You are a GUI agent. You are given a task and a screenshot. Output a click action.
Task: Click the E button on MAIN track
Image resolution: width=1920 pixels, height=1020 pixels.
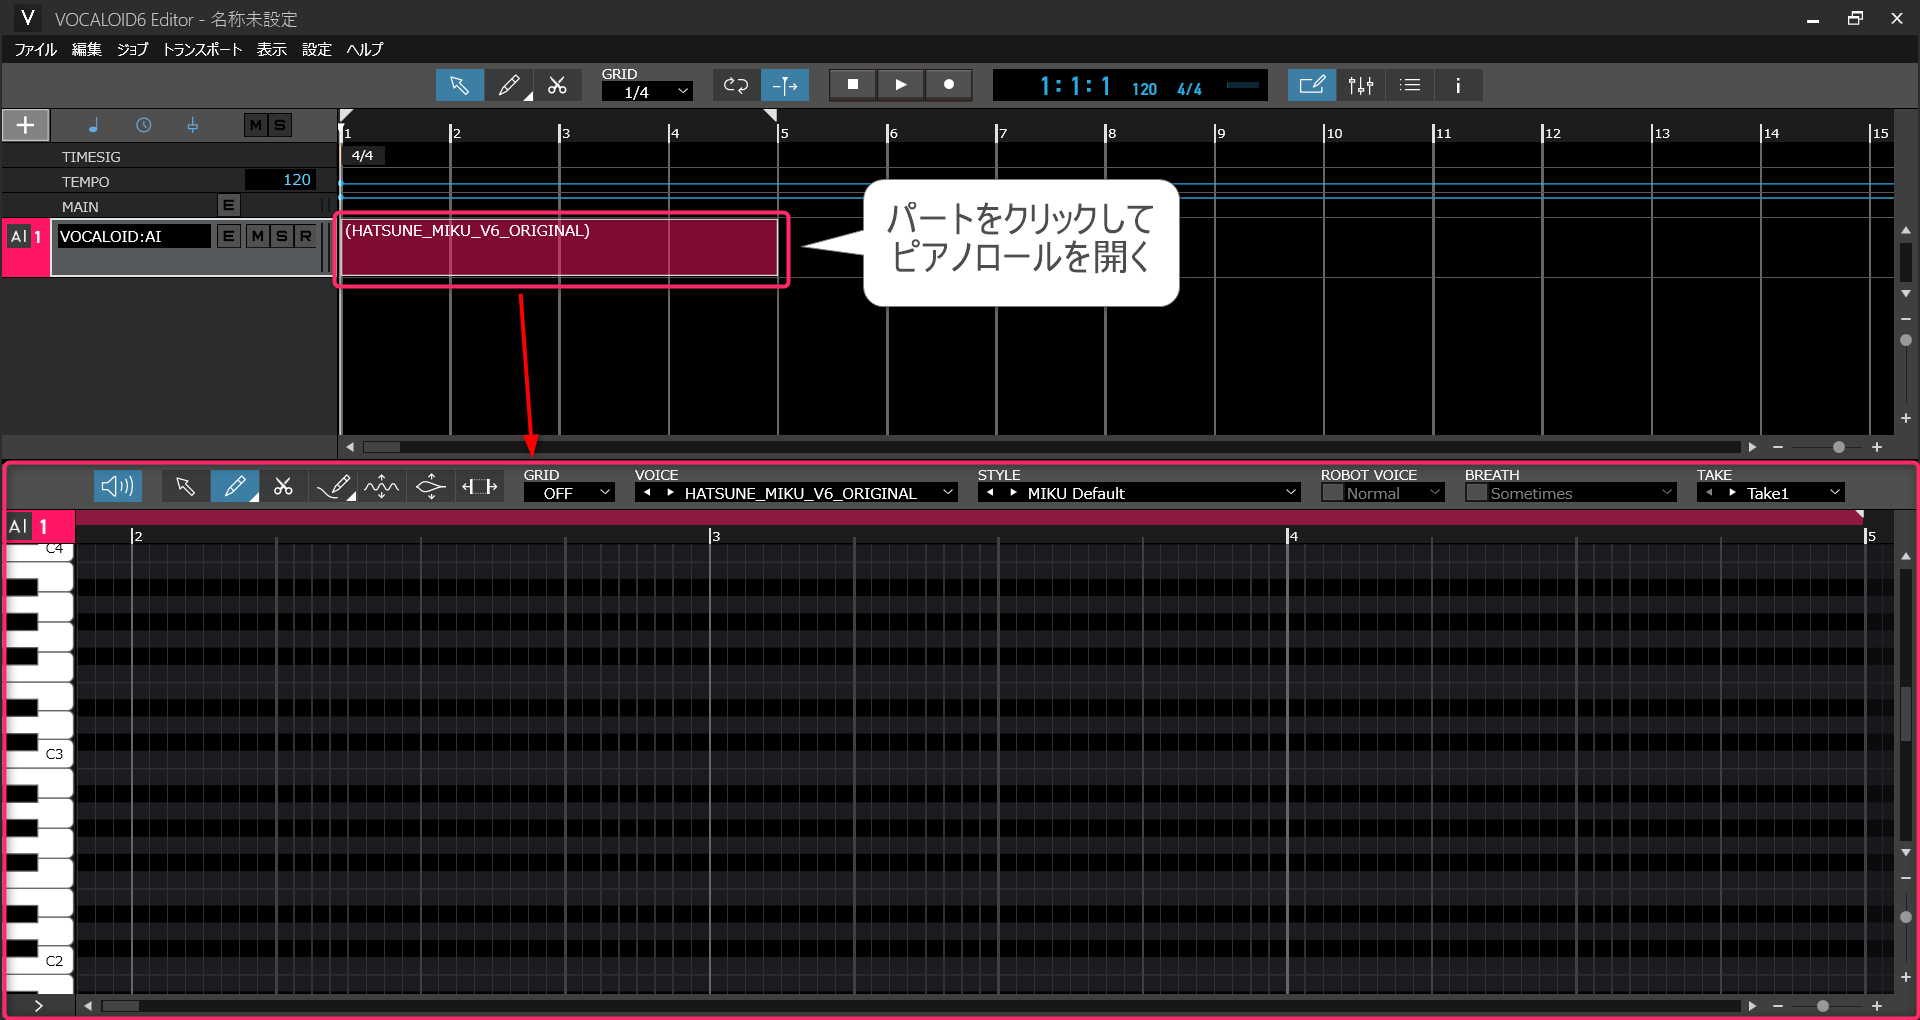click(x=229, y=205)
